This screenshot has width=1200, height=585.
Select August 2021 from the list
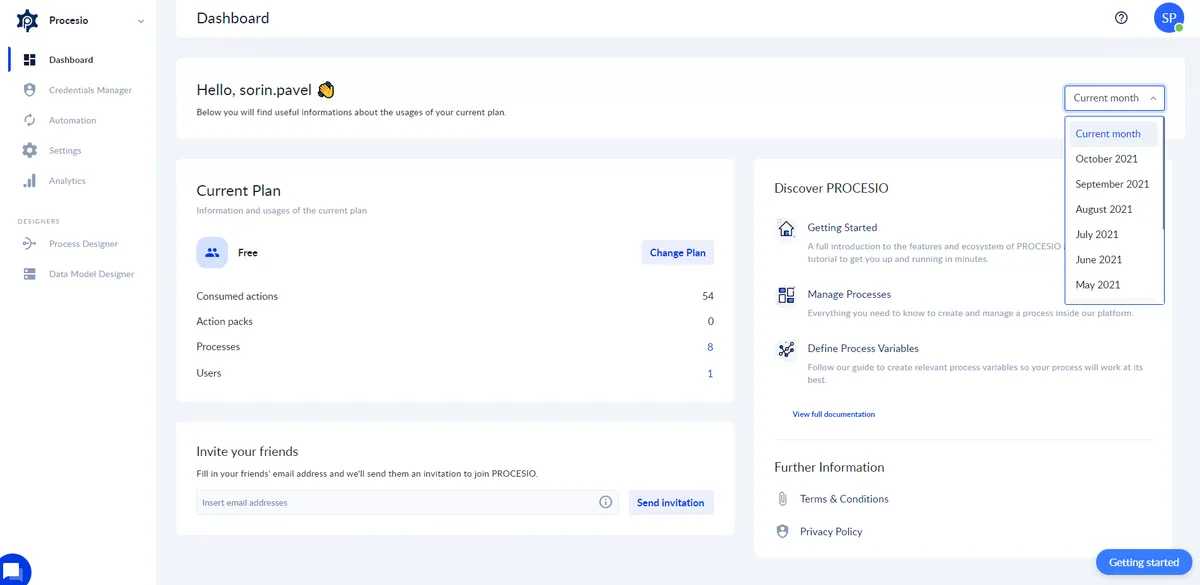pyautogui.click(x=1113, y=209)
